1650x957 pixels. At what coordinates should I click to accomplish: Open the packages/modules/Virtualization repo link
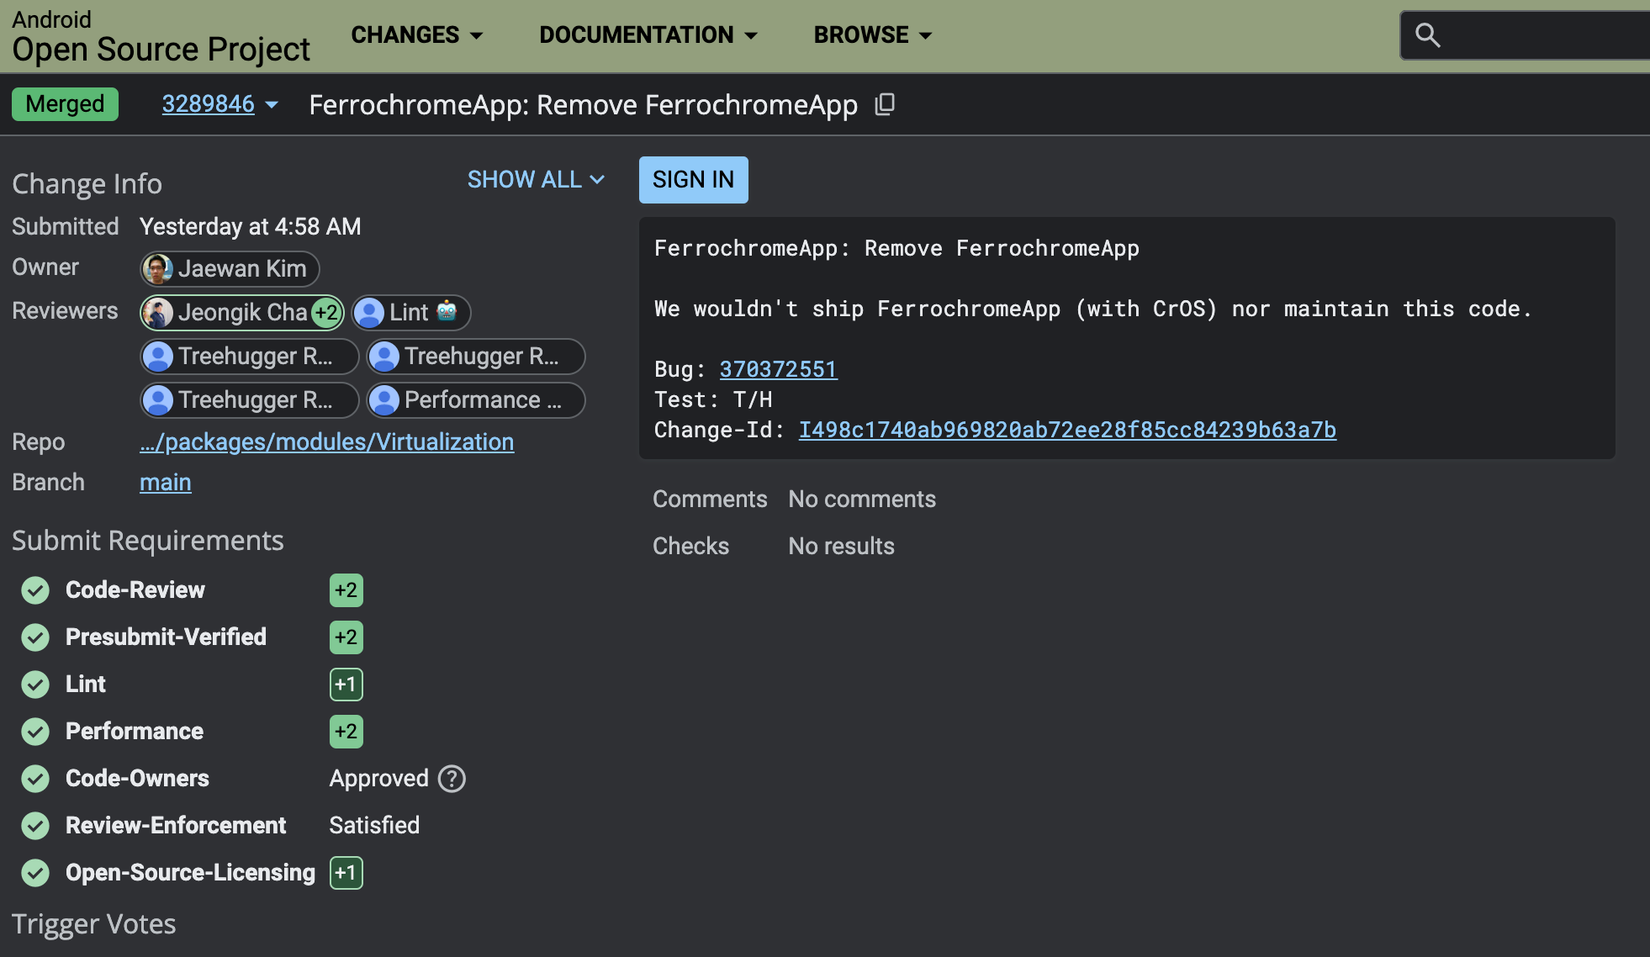[x=327, y=442]
